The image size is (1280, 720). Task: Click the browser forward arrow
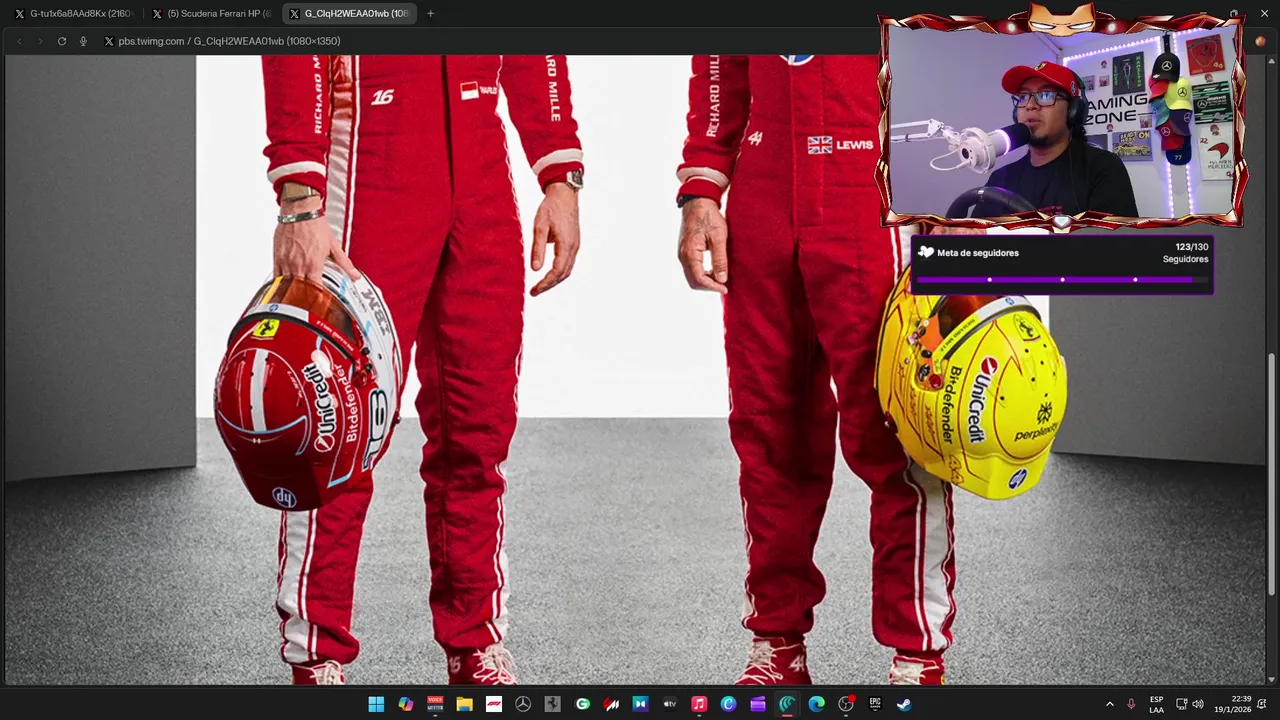click(40, 41)
